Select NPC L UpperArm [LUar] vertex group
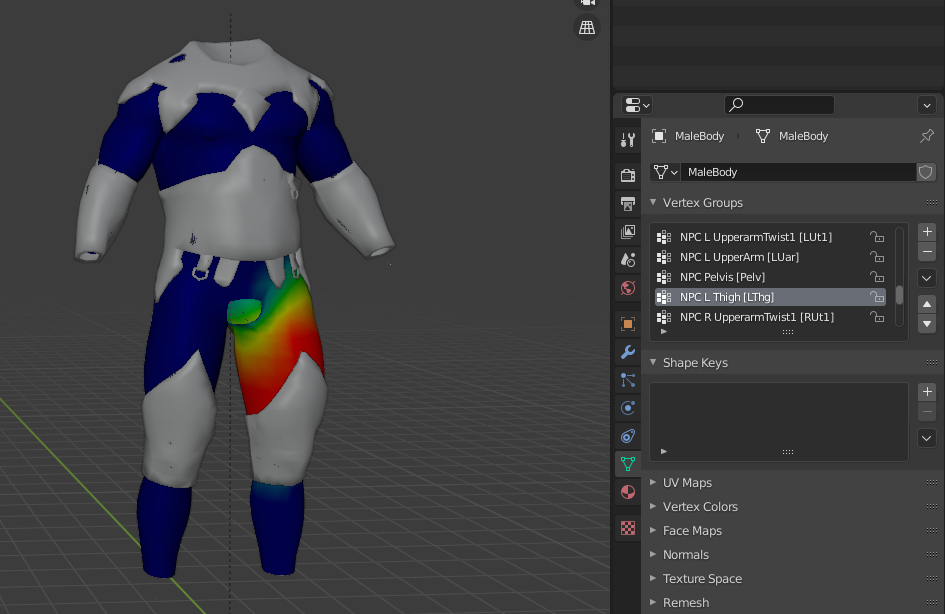Screen dimensions: 945x614 tap(770, 257)
